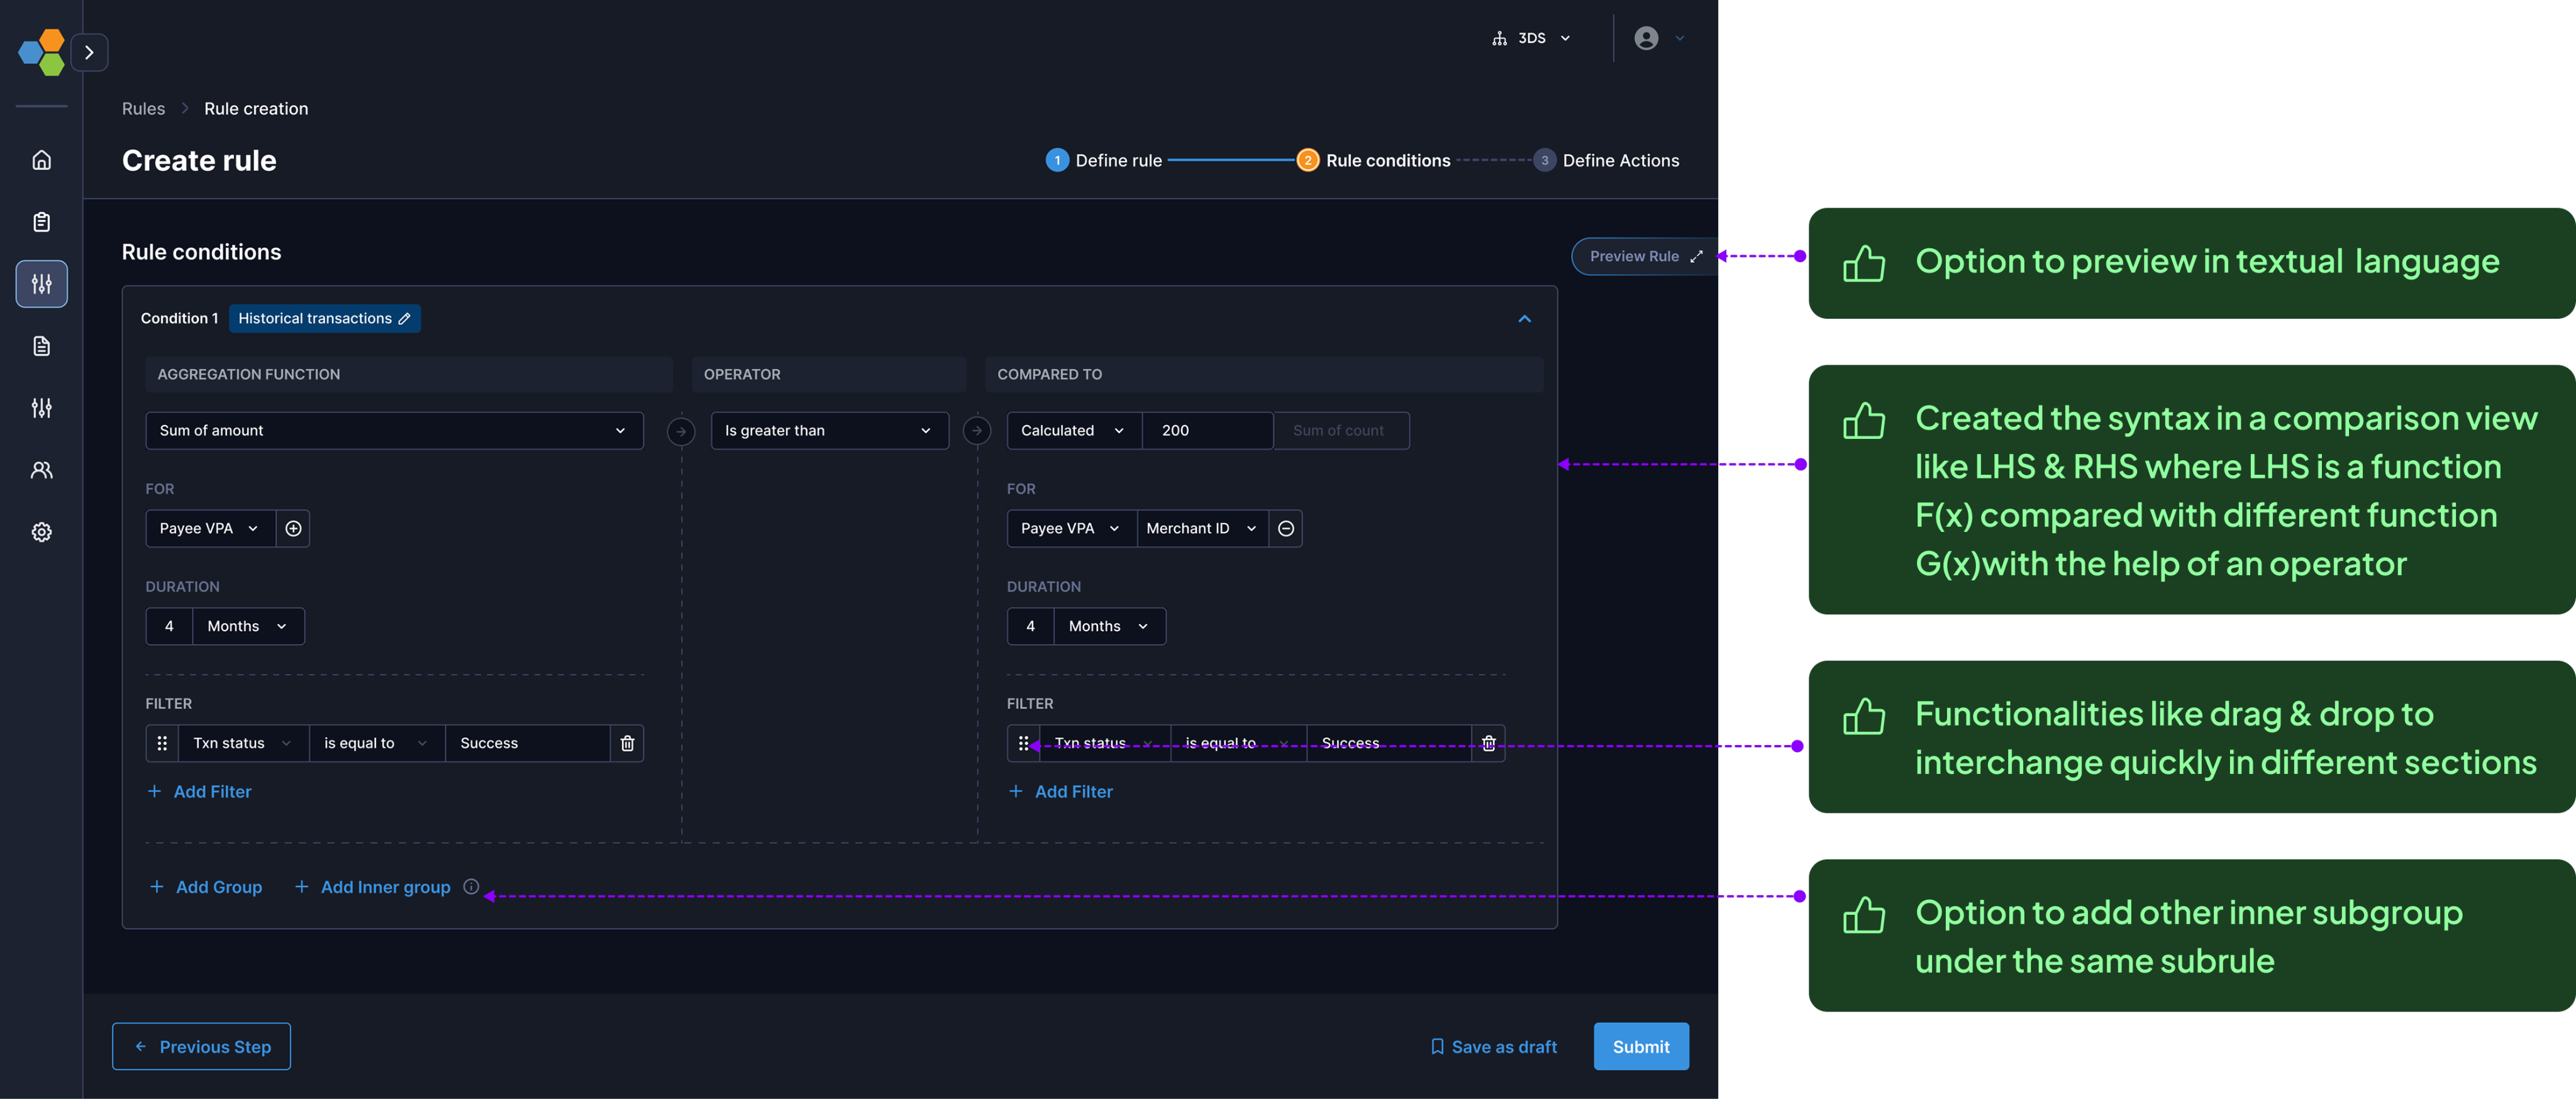Open the home icon in sidebar
Viewport: 2576px width, 1099px height.
[x=41, y=160]
